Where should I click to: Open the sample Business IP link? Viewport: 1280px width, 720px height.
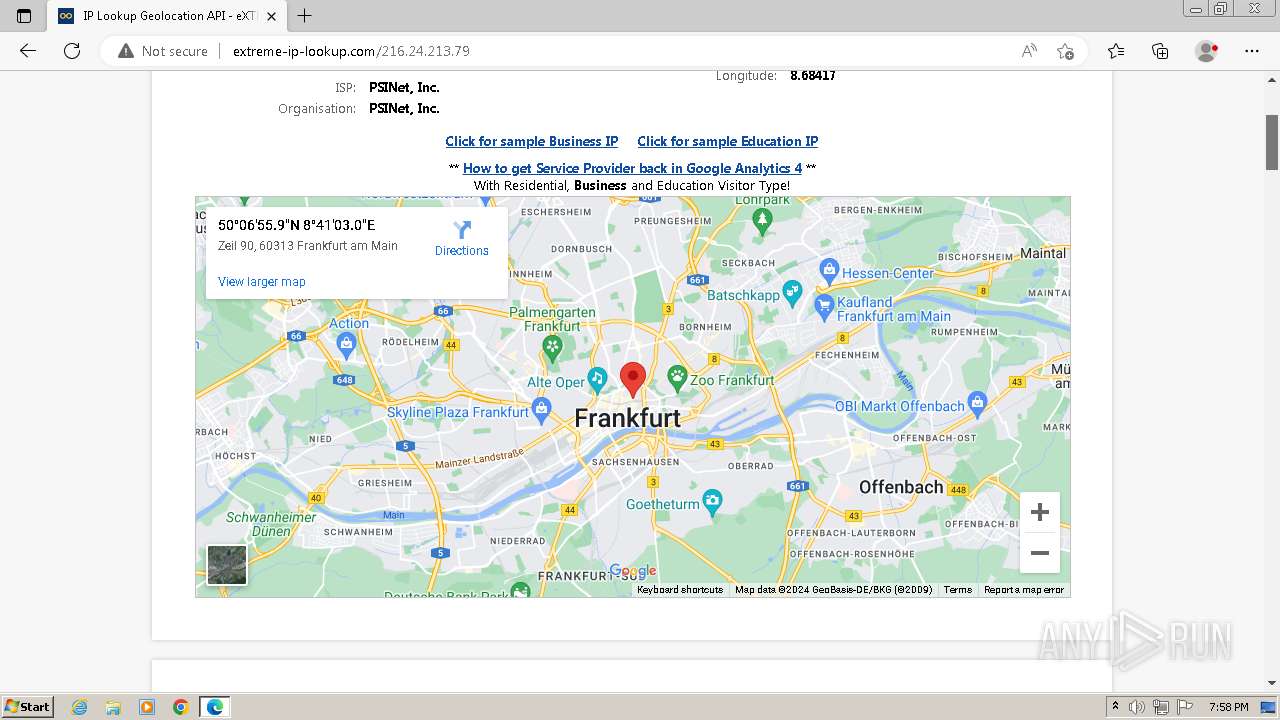(532, 141)
